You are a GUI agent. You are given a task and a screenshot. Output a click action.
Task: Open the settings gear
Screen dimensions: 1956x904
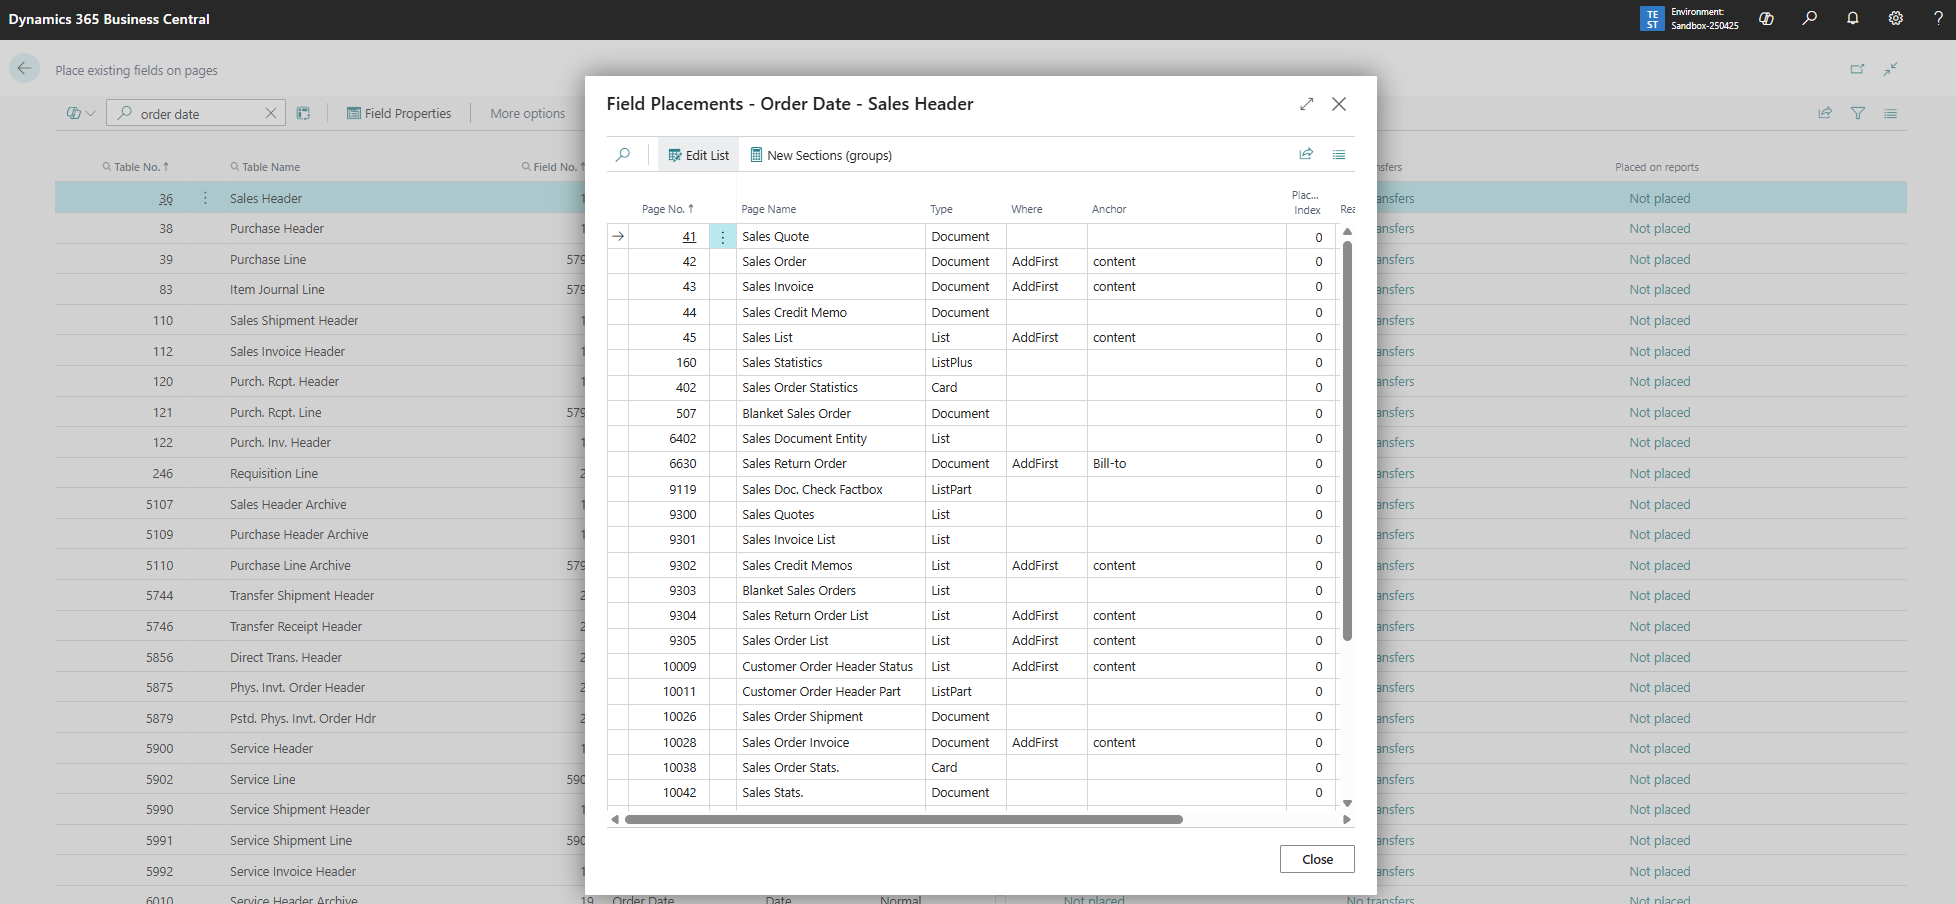[1896, 18]
